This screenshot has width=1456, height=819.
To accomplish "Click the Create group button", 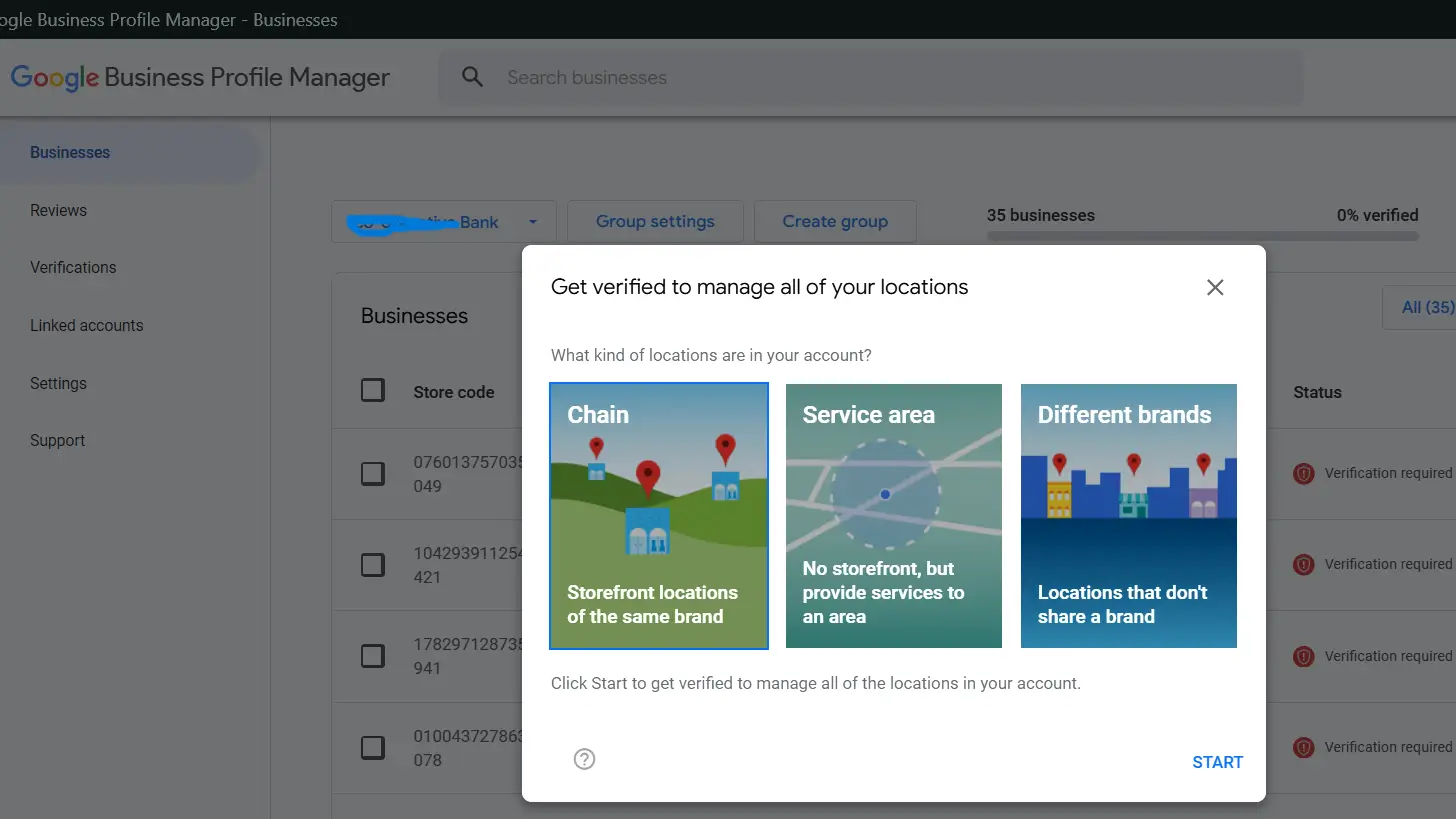I will coord(835,221).
